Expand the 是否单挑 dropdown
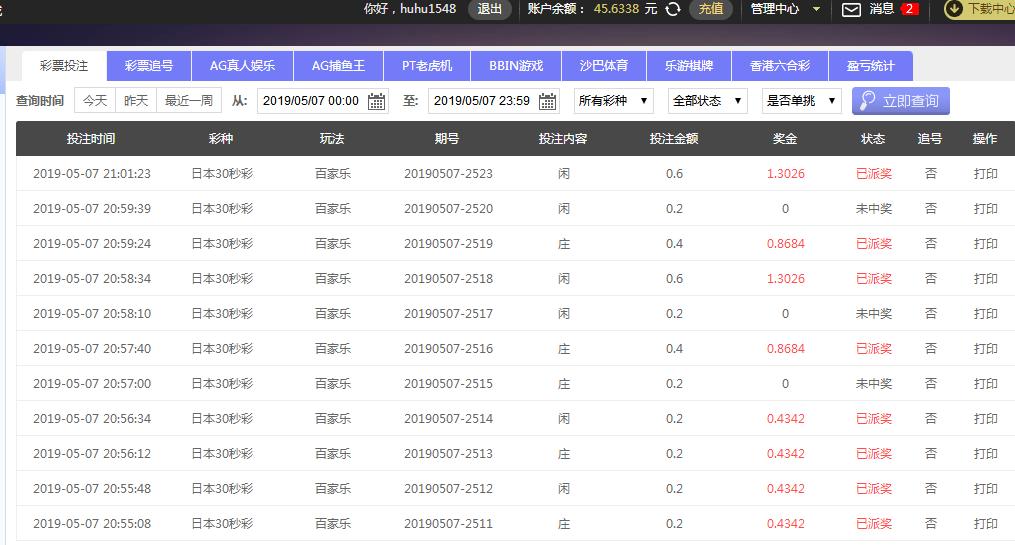This screenshot has height=545, width=1015. pyautogui.click(x=800, y=100)
